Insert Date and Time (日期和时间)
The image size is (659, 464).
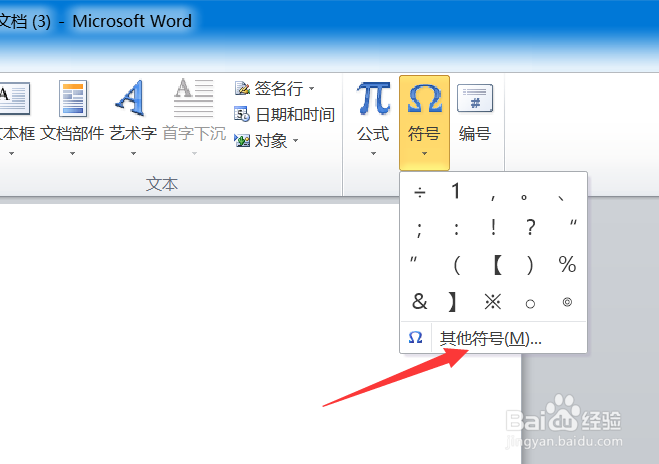[x=285, y=114]
